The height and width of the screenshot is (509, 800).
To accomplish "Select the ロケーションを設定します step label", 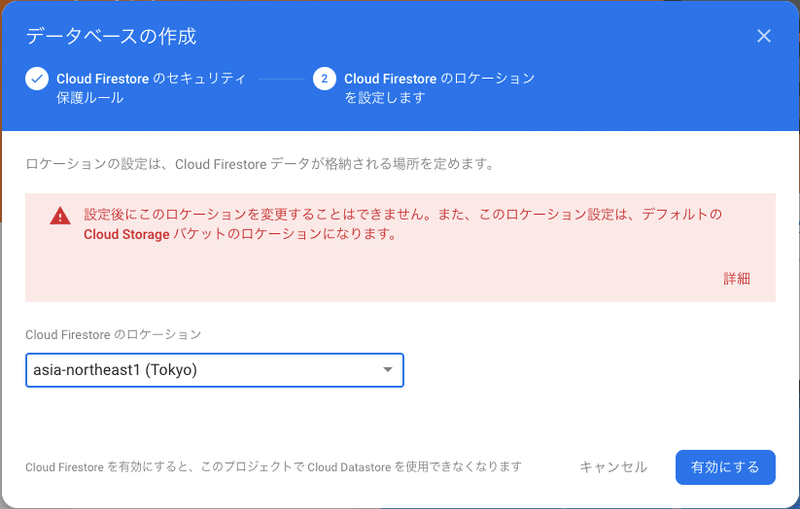I will coord(439,88).
